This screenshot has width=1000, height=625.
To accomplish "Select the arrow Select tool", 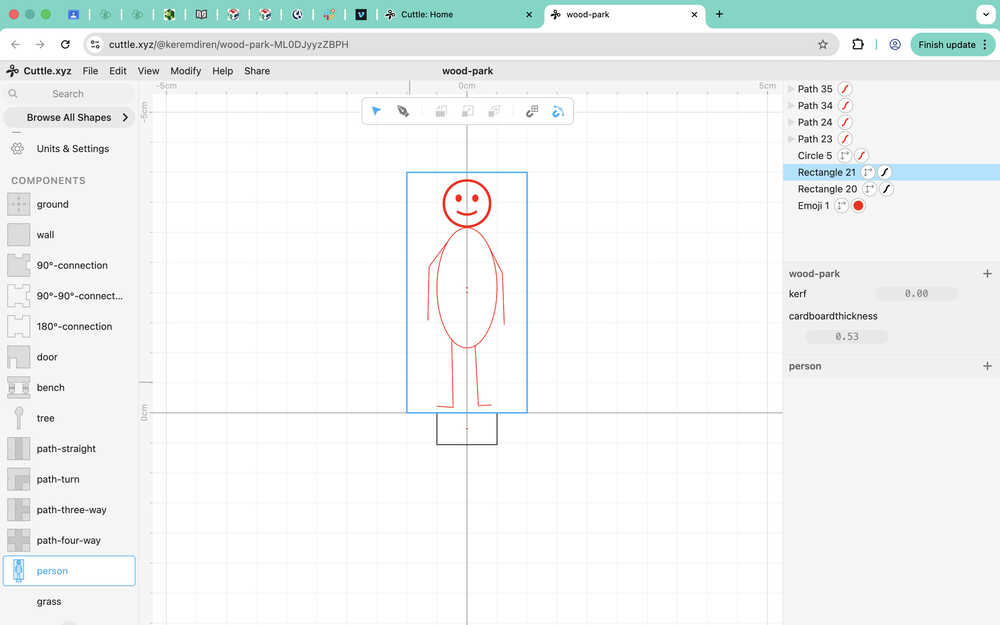I will pyautogui.click(x=376, y=111).
